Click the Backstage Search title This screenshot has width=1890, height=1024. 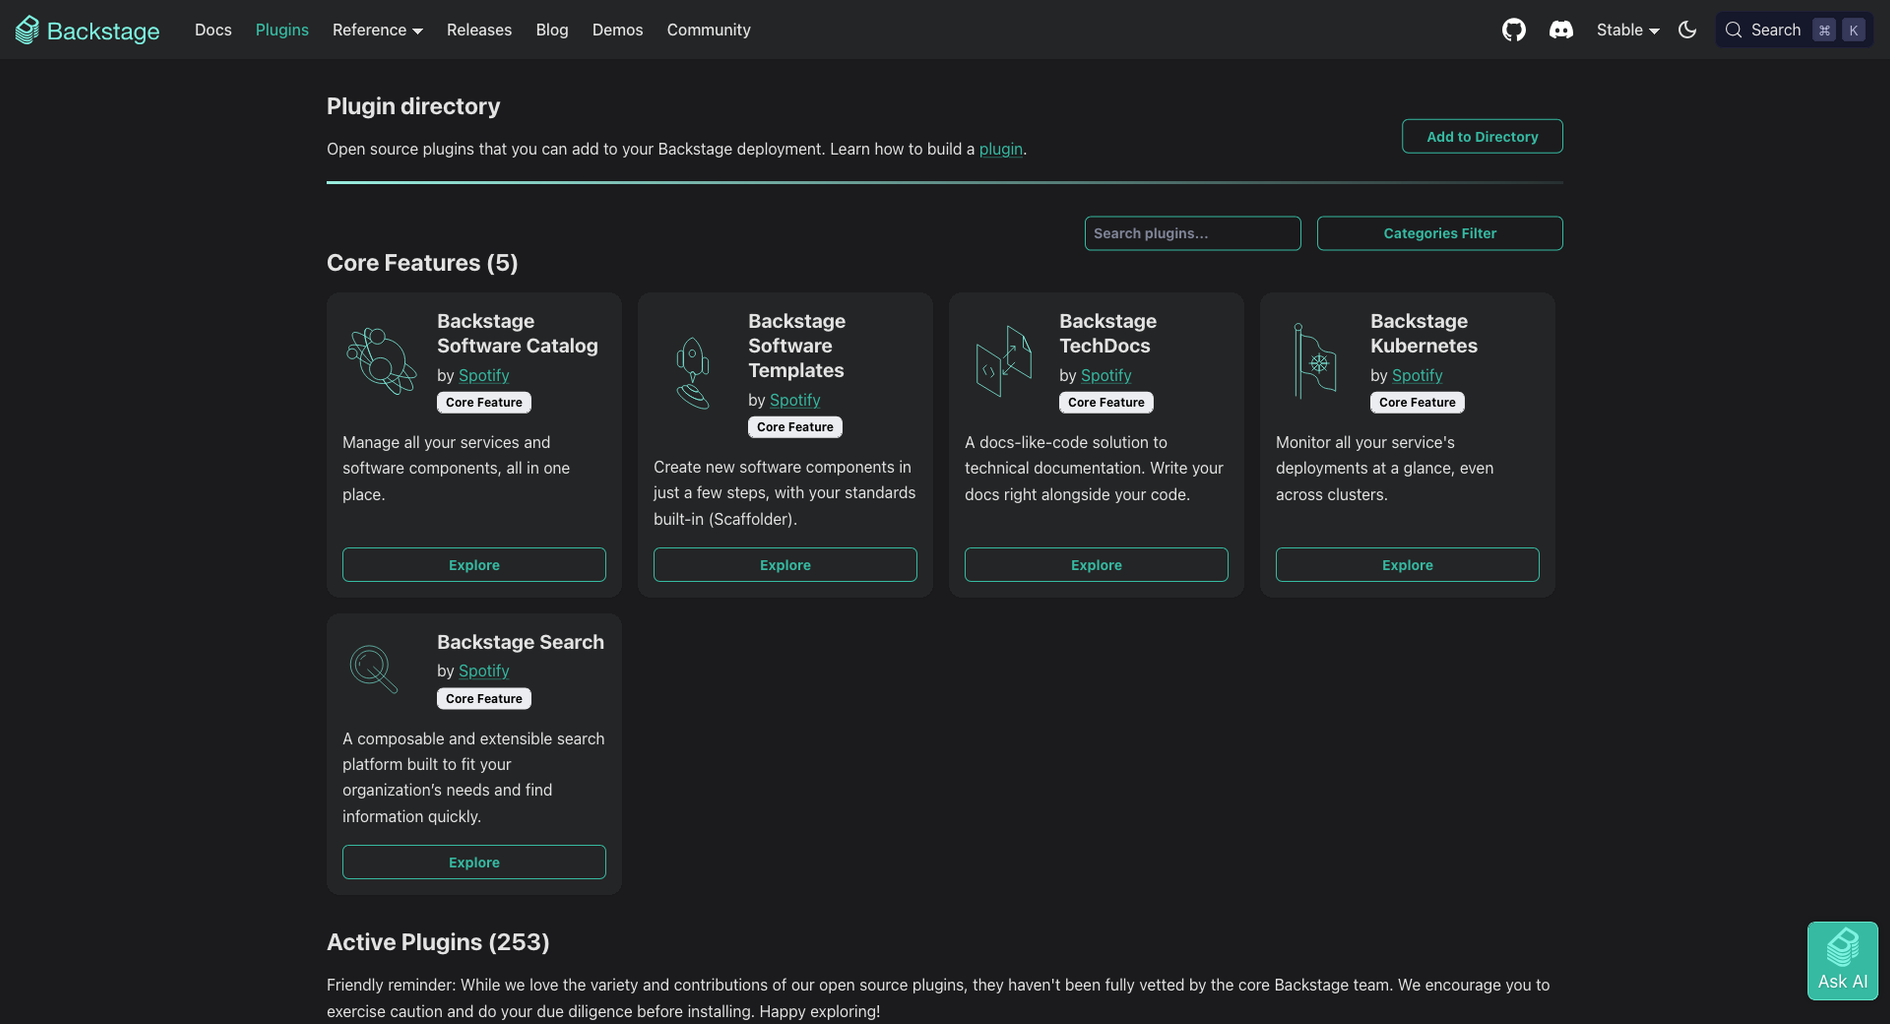(x=520, y=642)
